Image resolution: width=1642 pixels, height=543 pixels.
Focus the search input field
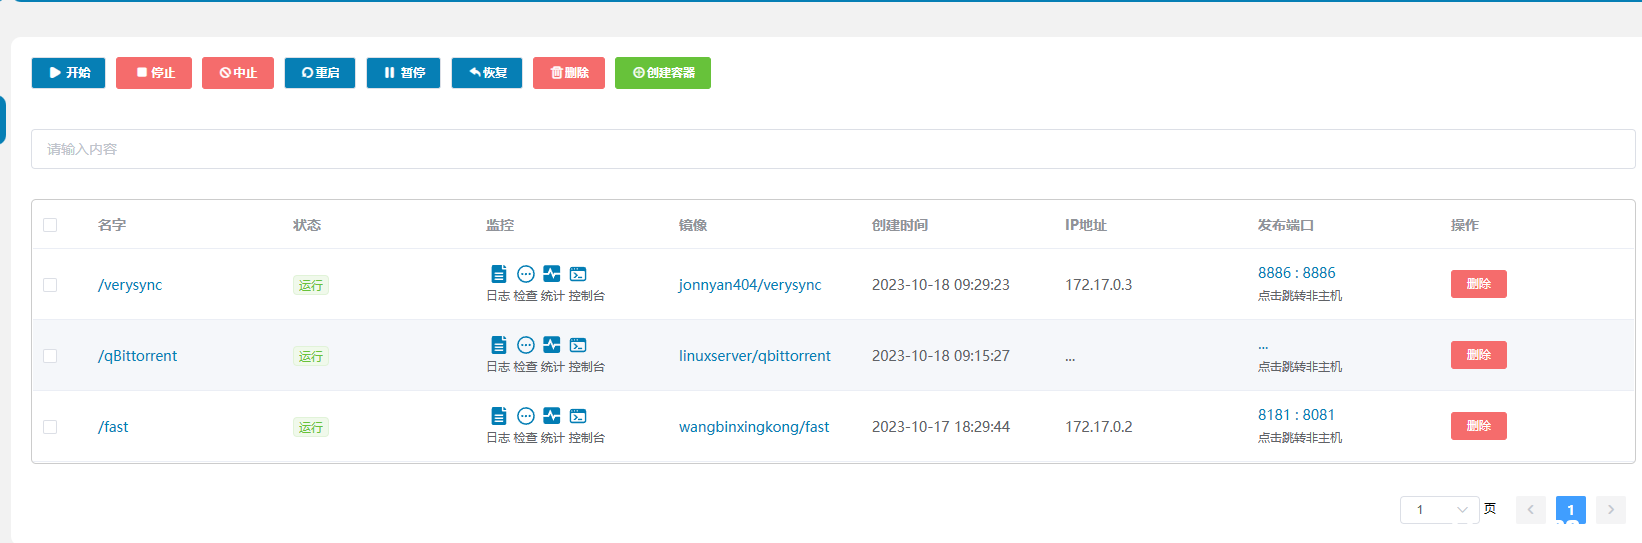click(832, 149)
